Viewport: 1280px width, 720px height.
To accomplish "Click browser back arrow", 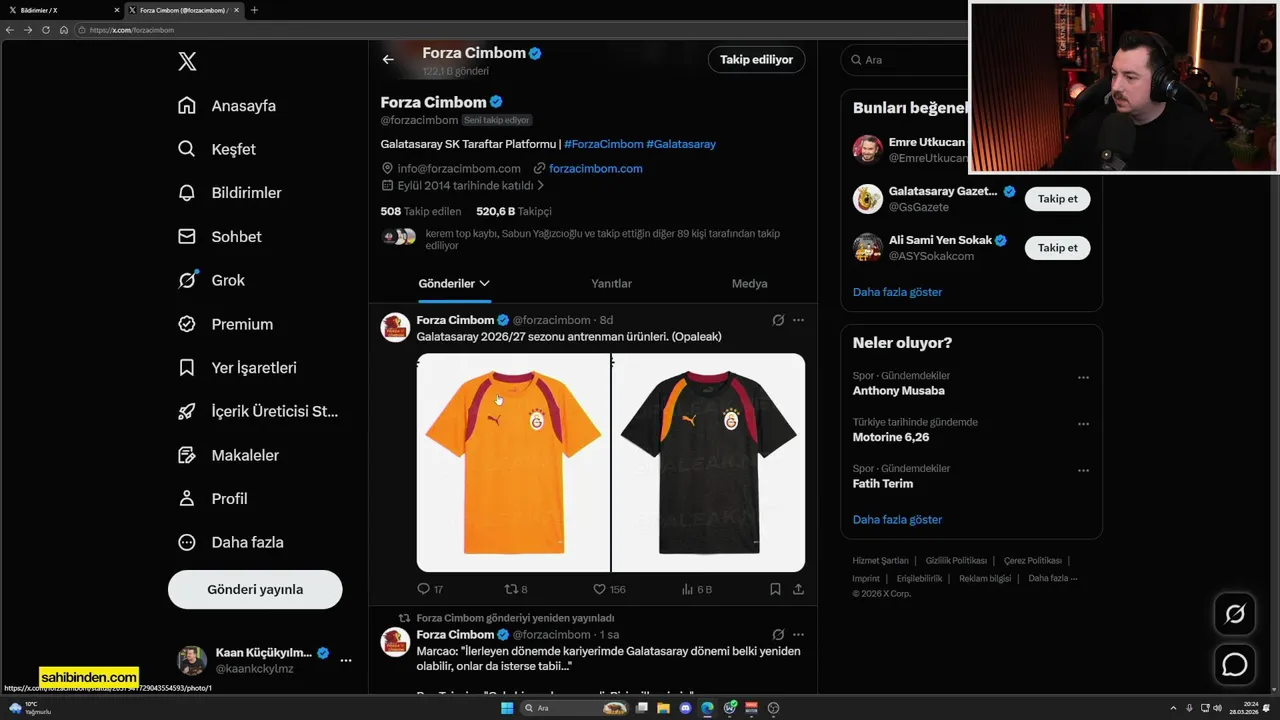I will 10,30.
